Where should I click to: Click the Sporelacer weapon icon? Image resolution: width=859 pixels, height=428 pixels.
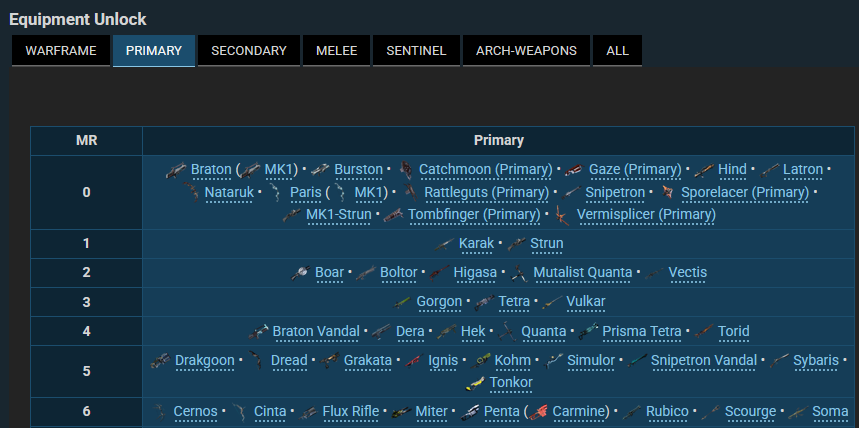[667, 192]
